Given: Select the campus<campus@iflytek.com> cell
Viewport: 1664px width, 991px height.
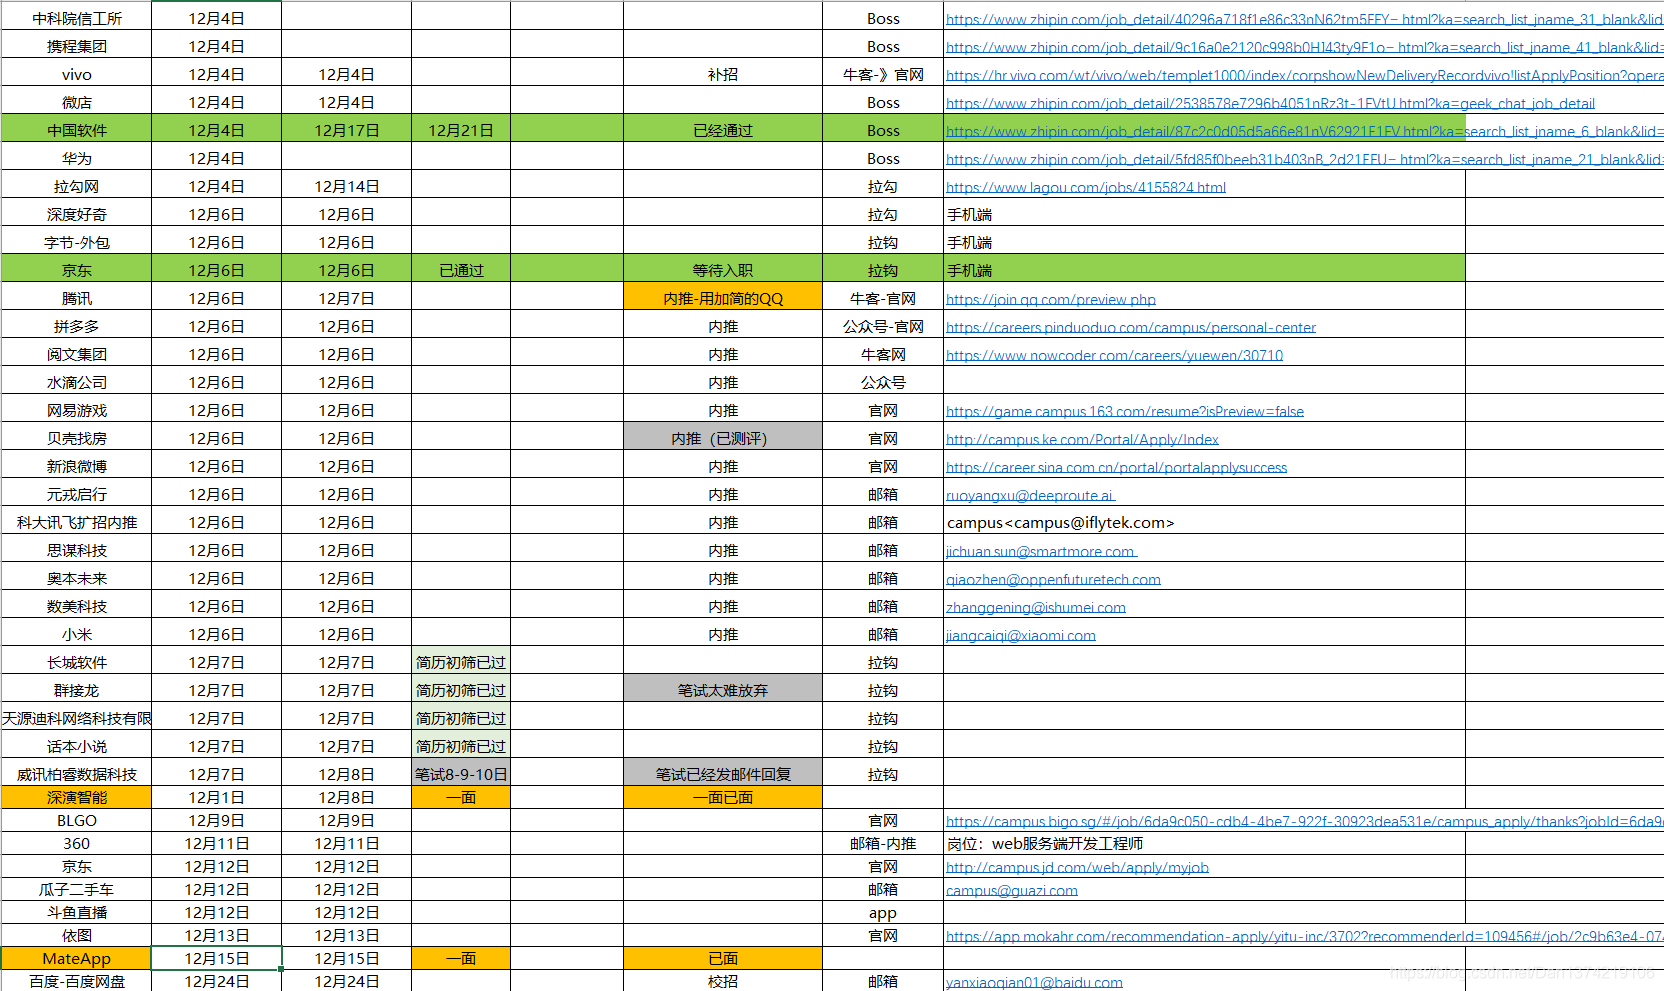Looking at the screenshot, I should 1204,522.
